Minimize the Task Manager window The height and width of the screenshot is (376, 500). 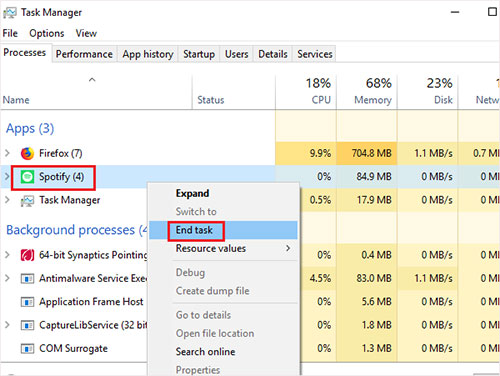pyautogui.click(x=455, y=12)
